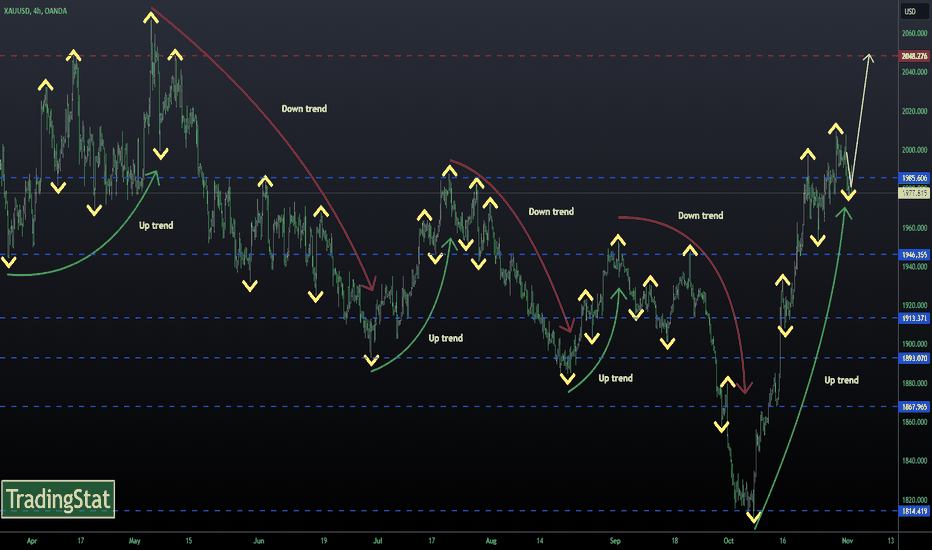Select the 1814.419 blue price label
This screenshot has height=550, width=932.
click(x=914, y=511)
